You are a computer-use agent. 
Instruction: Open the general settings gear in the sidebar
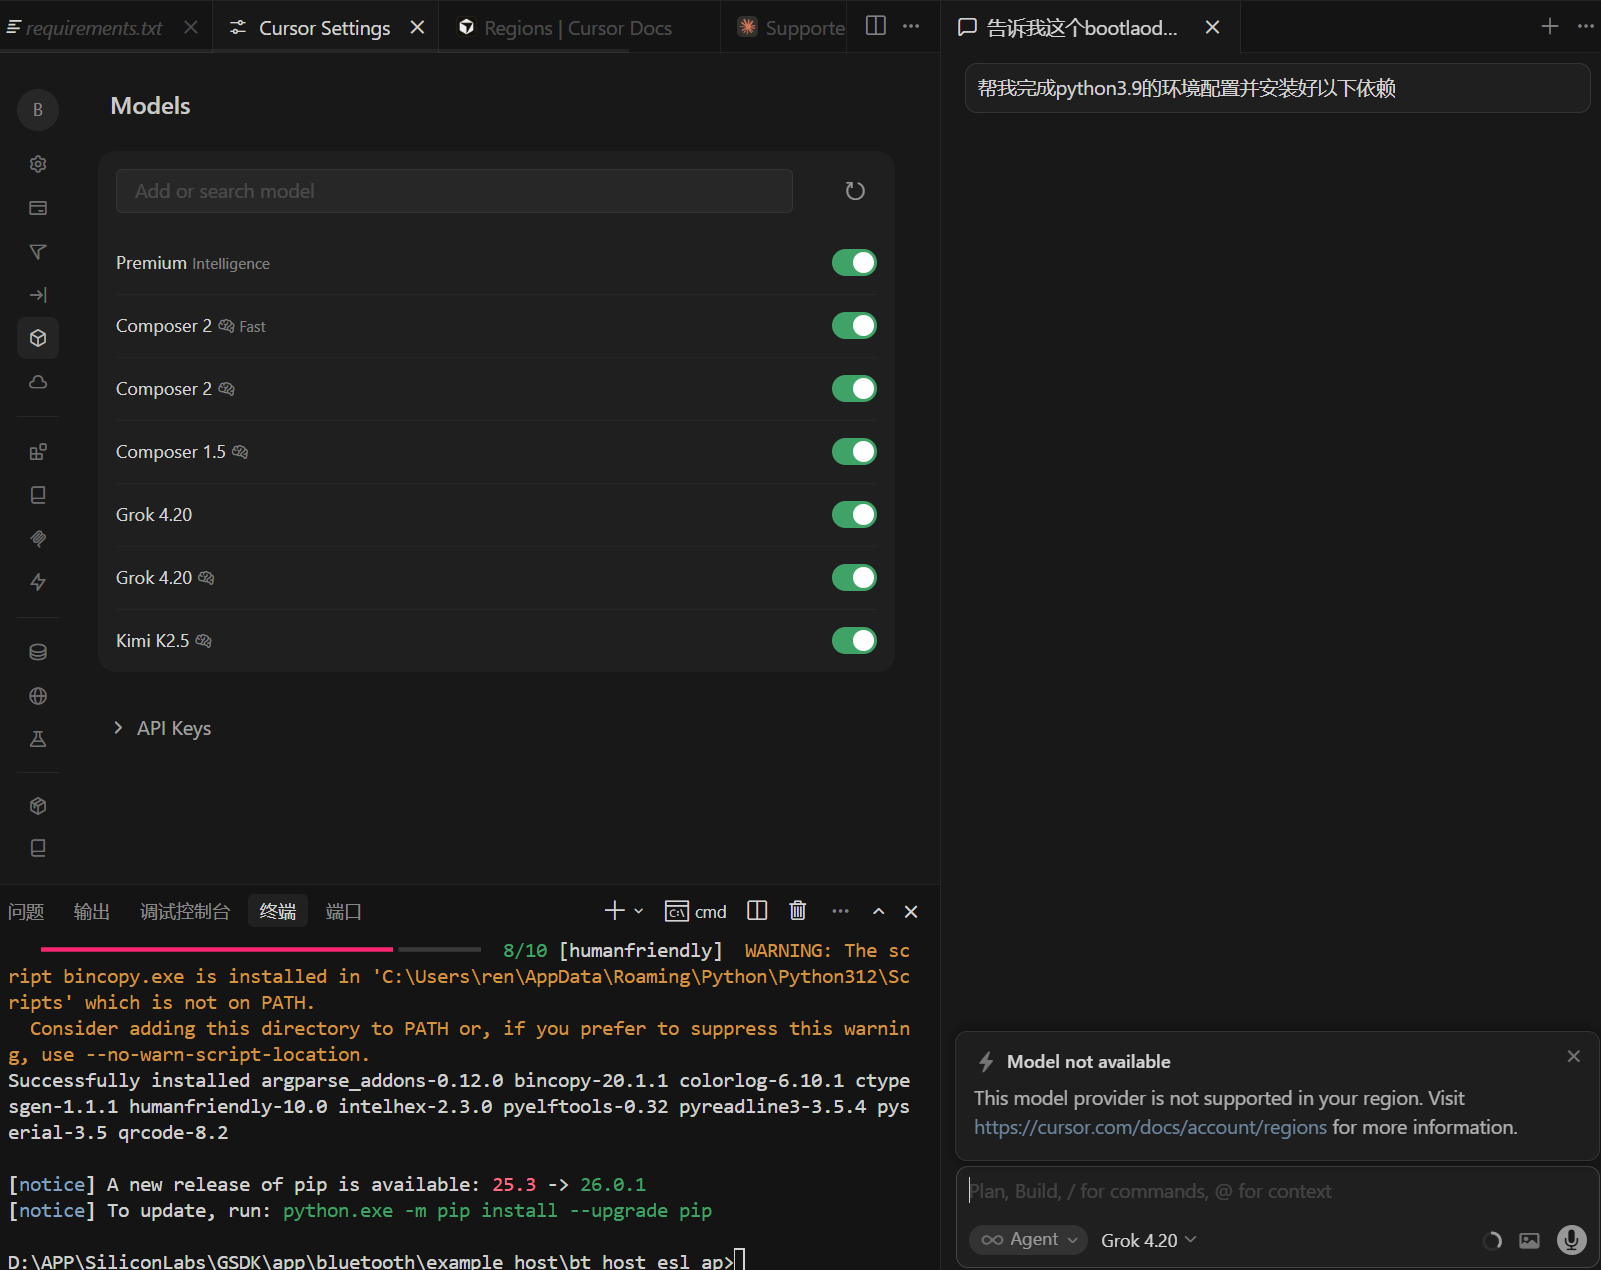click(x=38, y=164)
